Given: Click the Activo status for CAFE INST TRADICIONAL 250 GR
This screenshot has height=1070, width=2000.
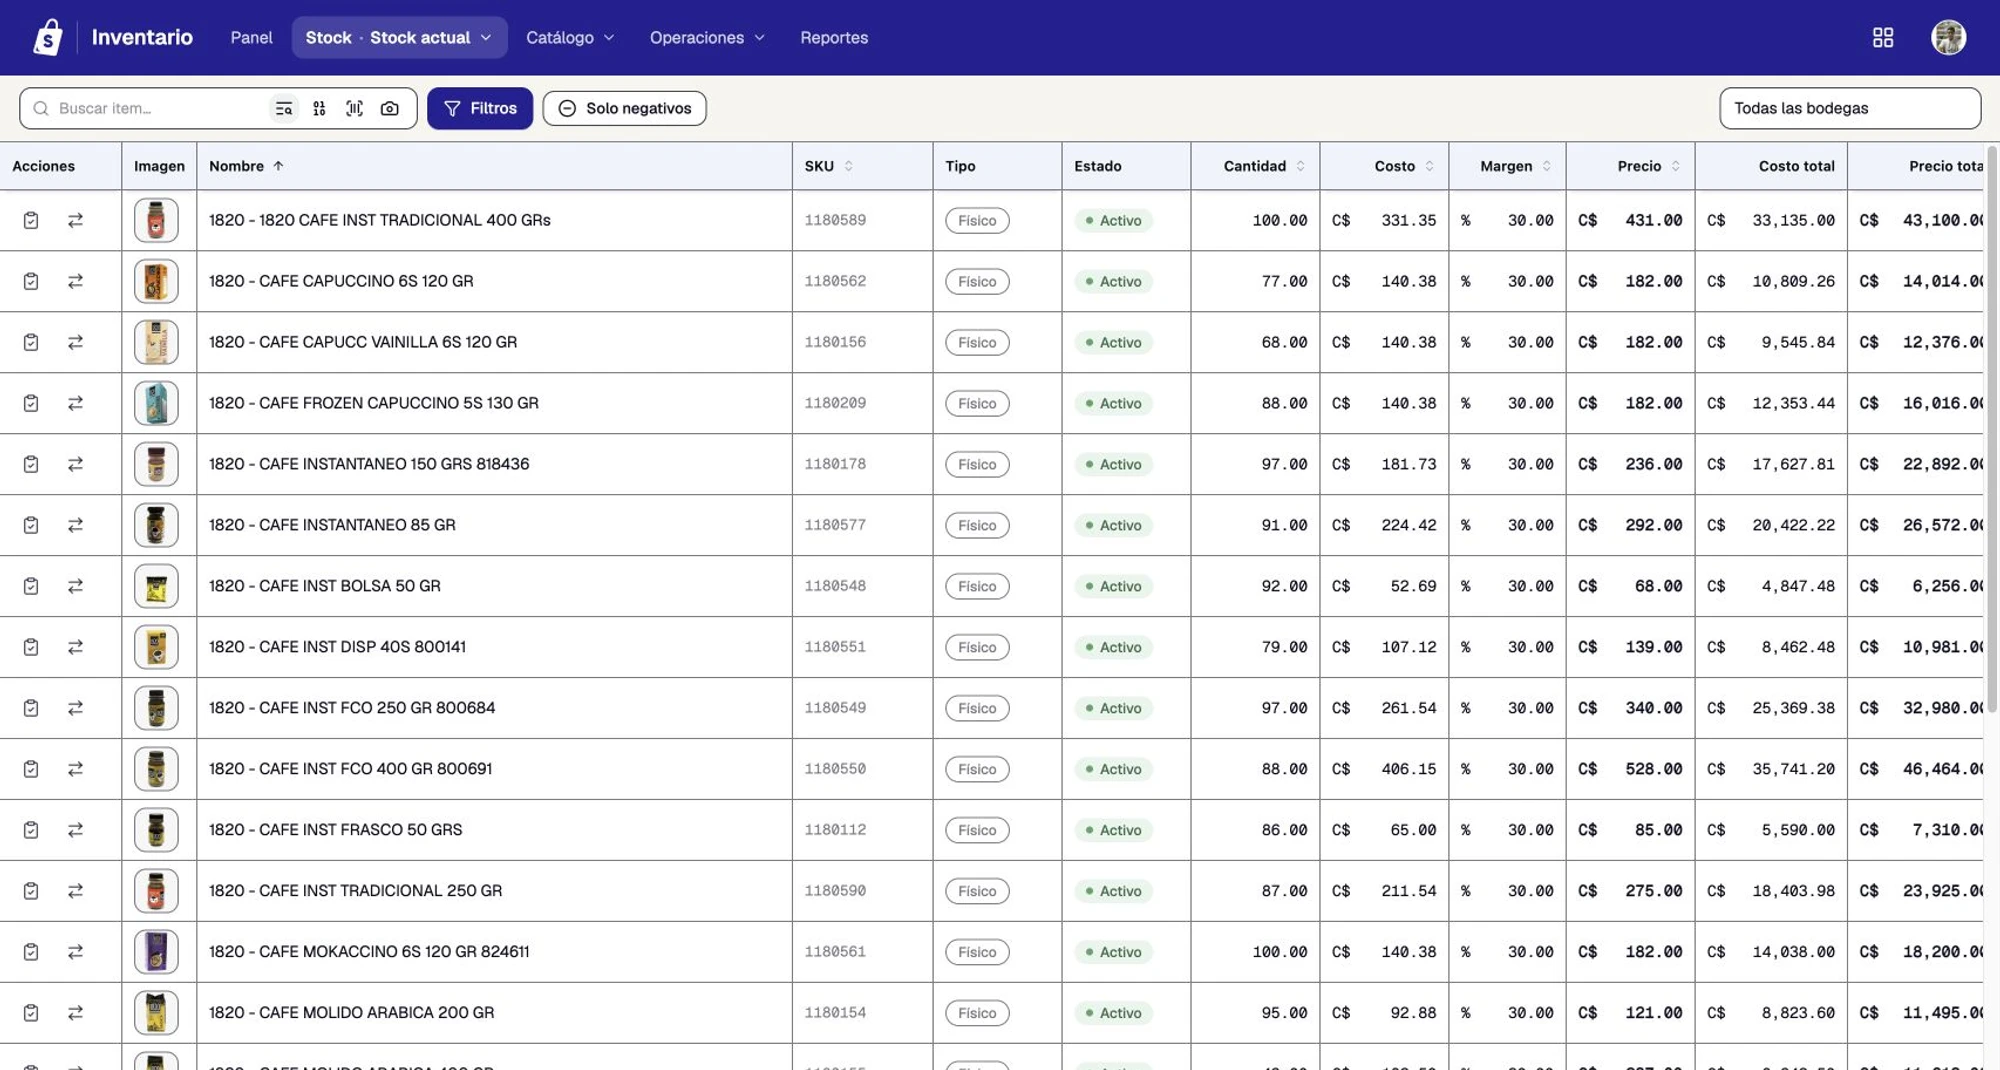Looking at the screenshot, I should point(1113,891).
